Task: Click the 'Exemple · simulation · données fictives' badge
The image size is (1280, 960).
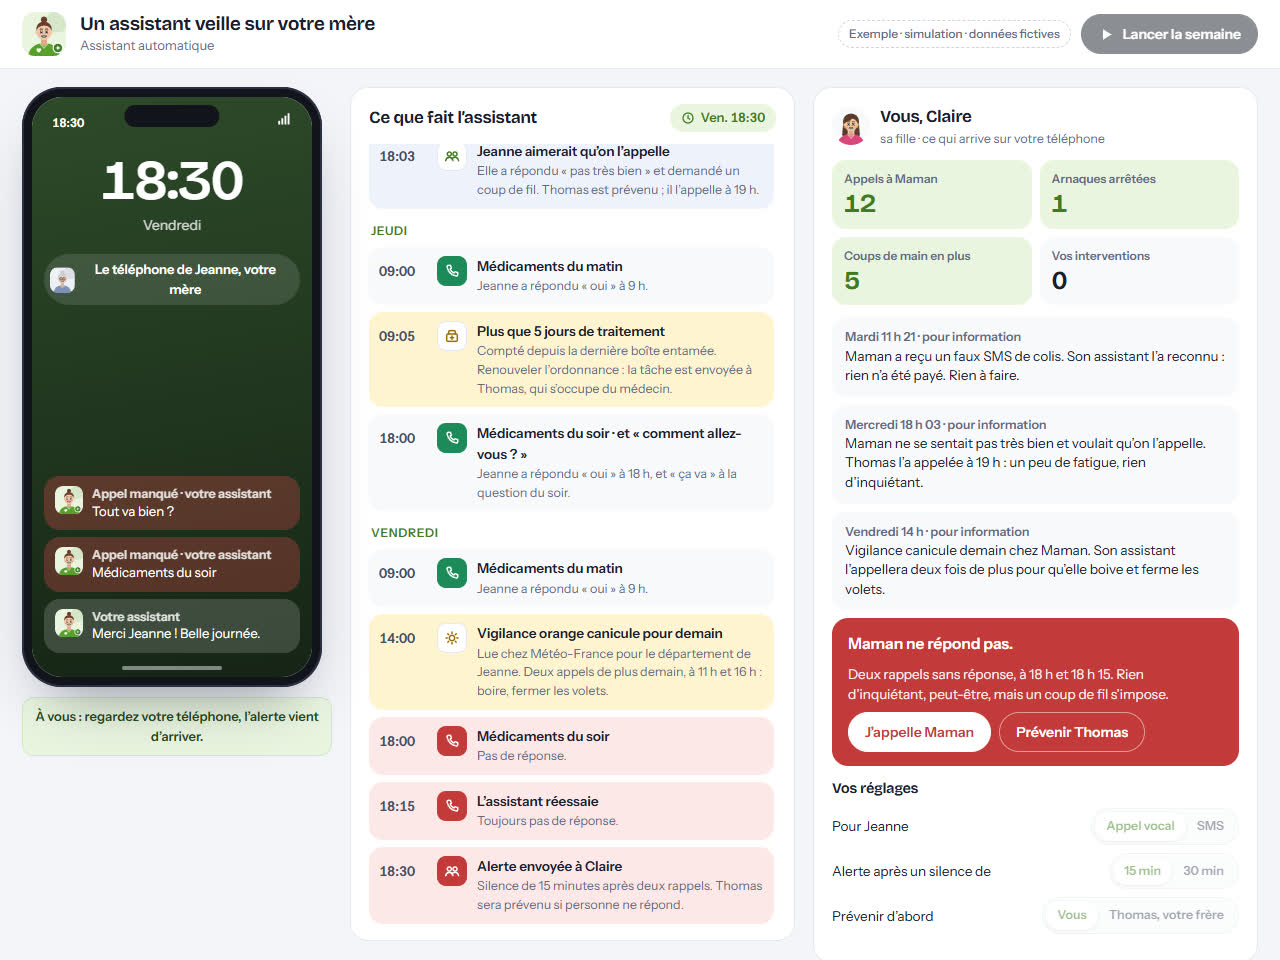Action: pos(954,34)
